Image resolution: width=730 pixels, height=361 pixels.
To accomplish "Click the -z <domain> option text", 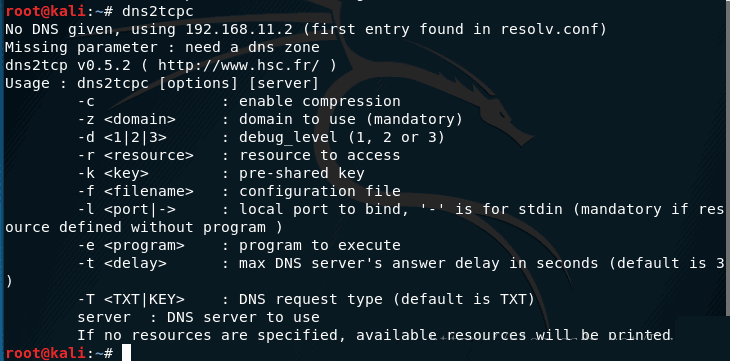I will [x=127, y=119].
